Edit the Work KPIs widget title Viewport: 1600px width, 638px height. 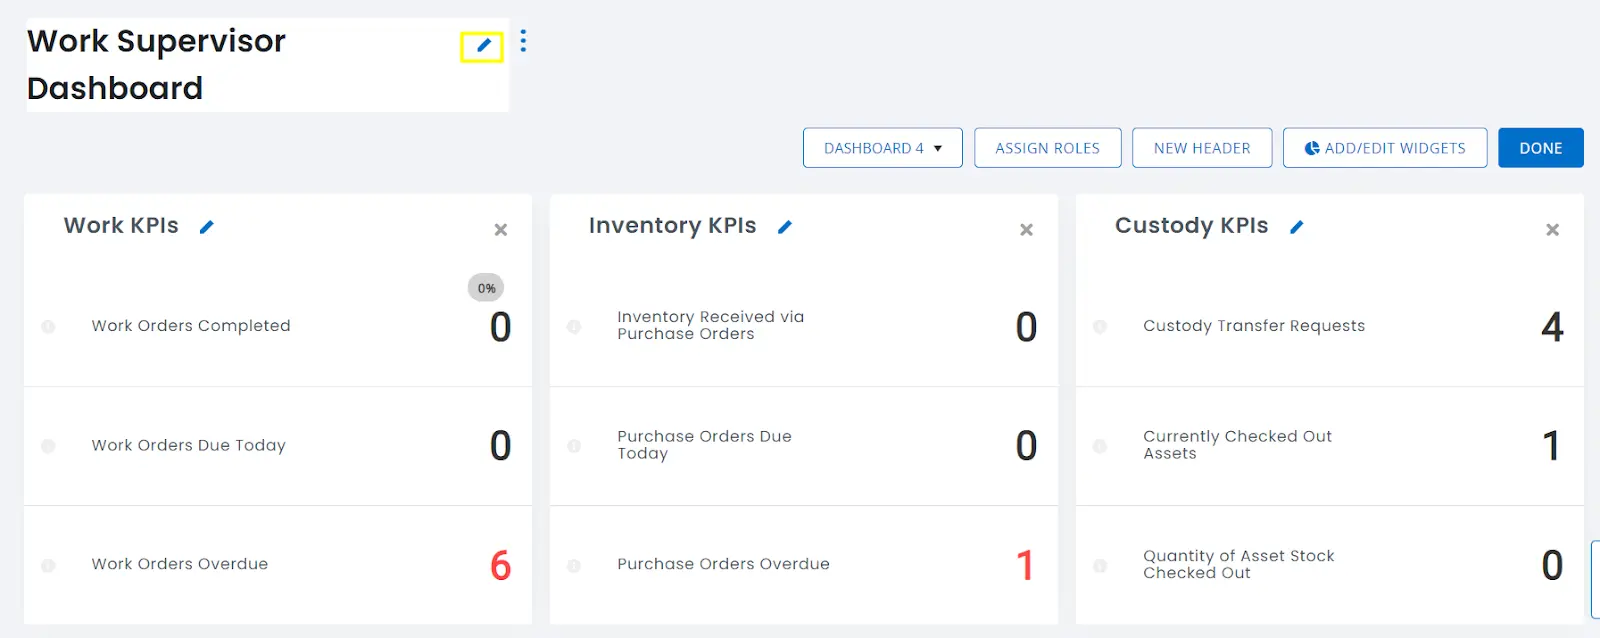tap(207, 227)
